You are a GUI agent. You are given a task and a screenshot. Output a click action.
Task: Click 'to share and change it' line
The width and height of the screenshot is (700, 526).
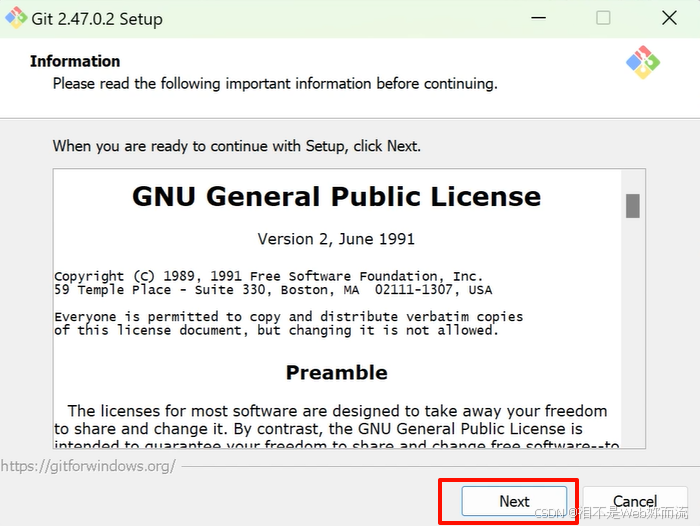(318, 429)
